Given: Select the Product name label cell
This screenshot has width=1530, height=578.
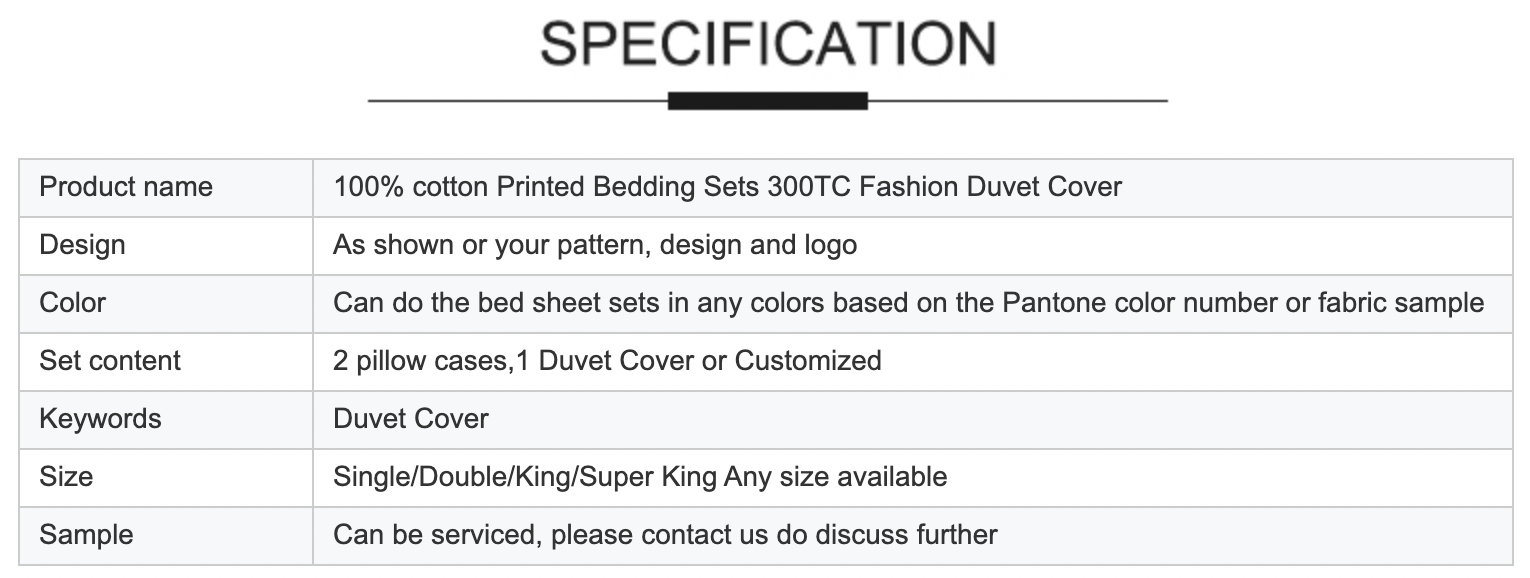Looking at the screenshot, I should 166,187.
